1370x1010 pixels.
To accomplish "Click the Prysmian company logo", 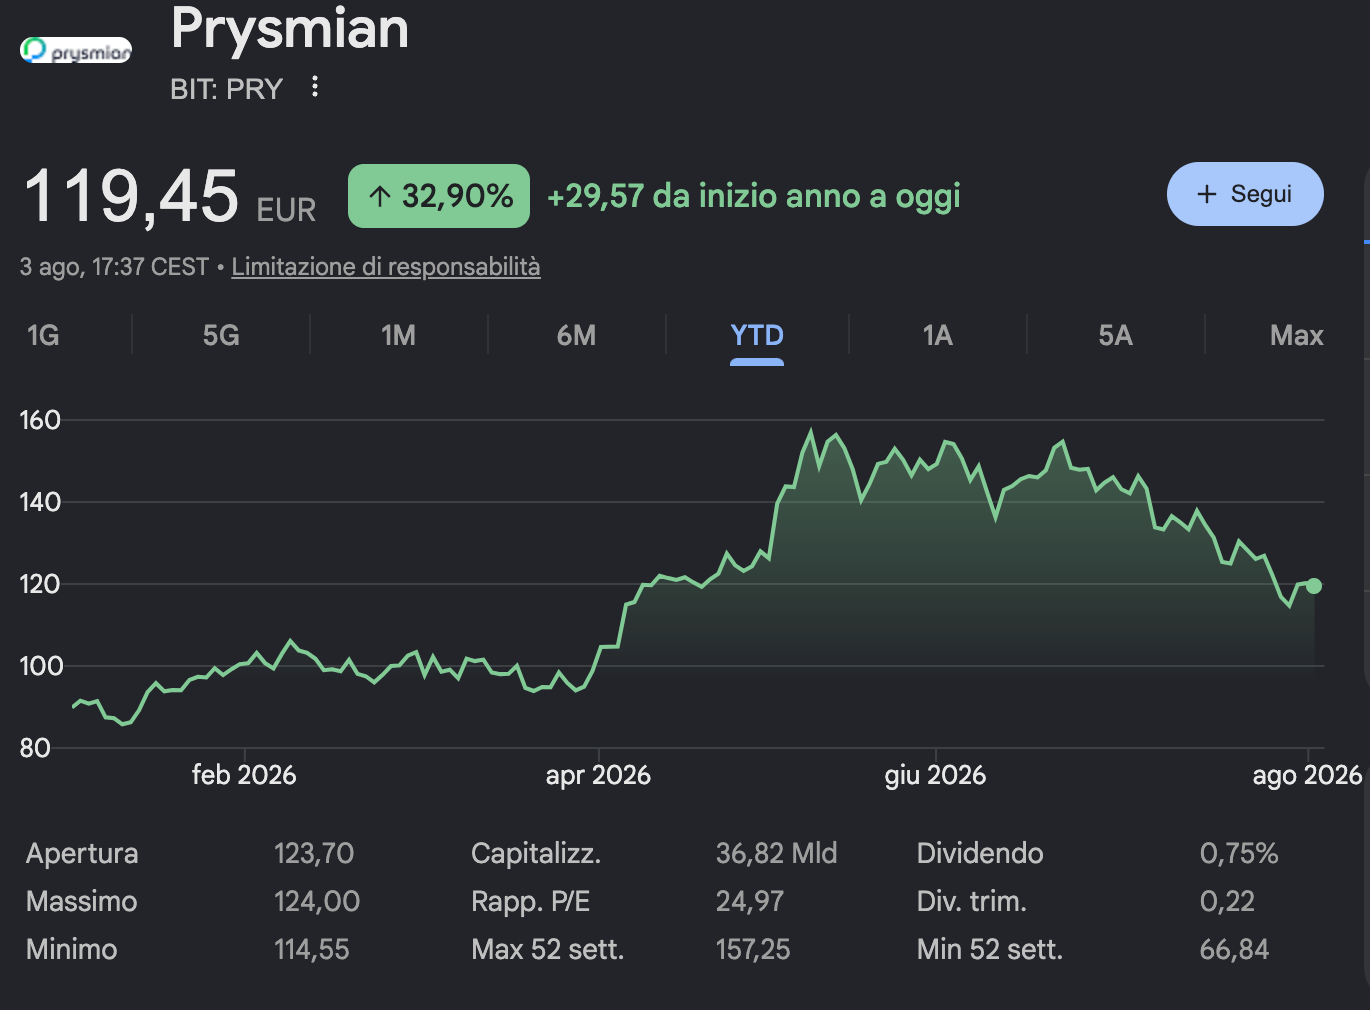I will tap(76, 50).
